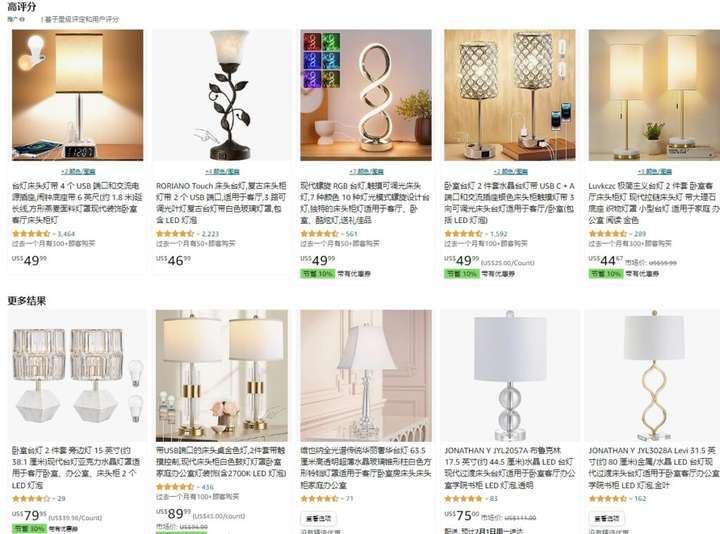720x534 pixels.
Task: Open the JONATHAN Y JYL2057A crystal lamp image
Action: click(510, 376)
